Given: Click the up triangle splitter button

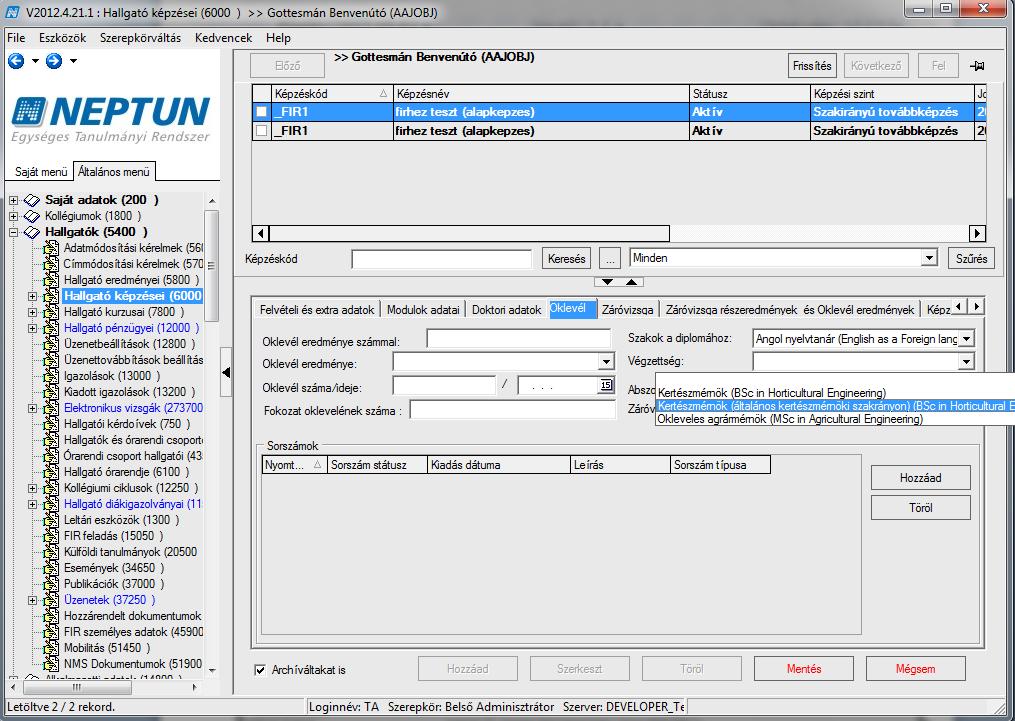Looking at the screenshot, I should tap(632, 282).
